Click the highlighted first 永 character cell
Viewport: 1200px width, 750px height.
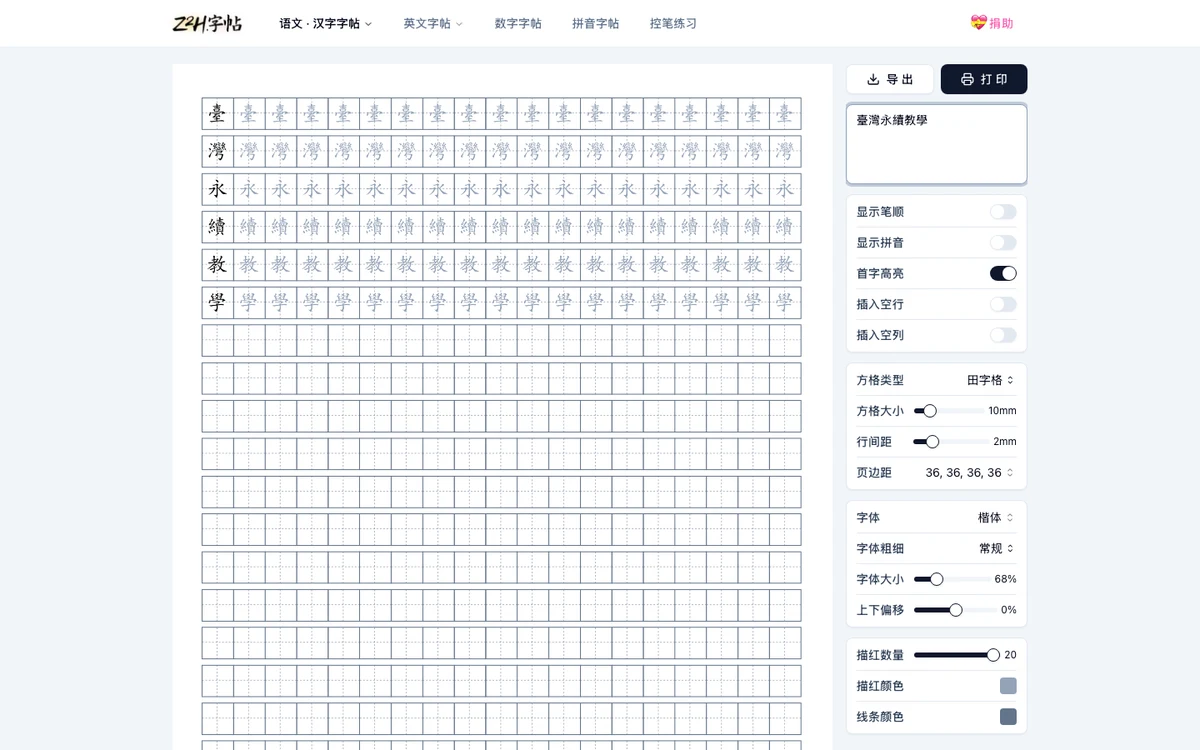pyautogui.click(x=217, y=190)
